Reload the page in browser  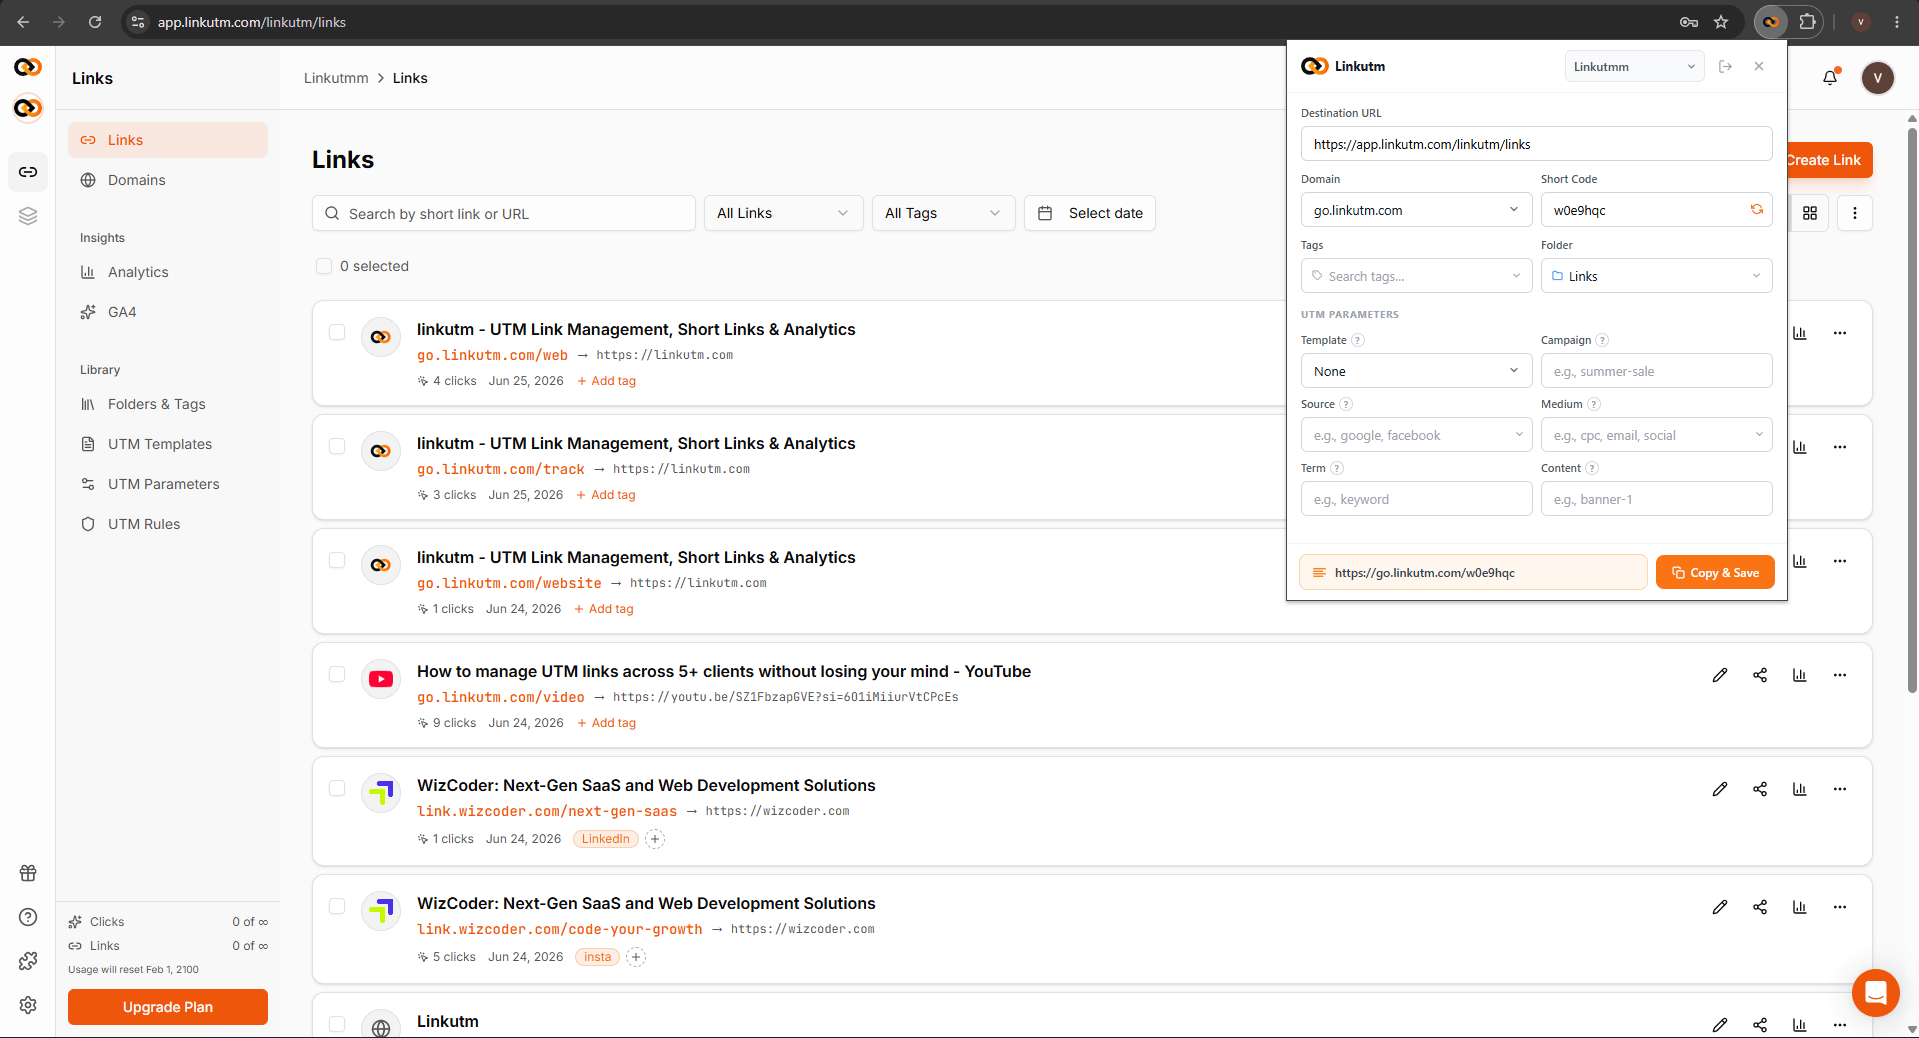[x=95, y=22]
